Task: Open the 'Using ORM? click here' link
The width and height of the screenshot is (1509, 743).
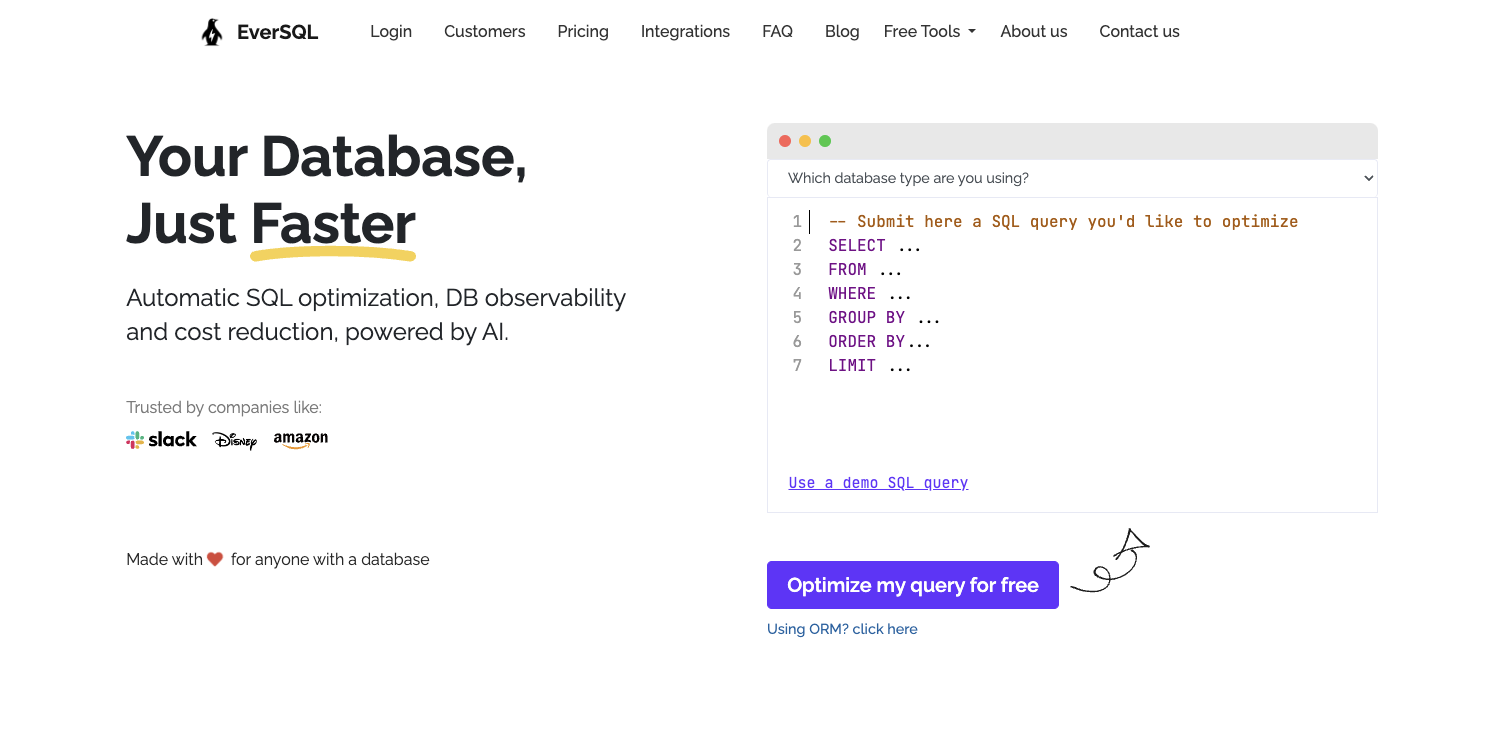Action: tap(842, 628)
